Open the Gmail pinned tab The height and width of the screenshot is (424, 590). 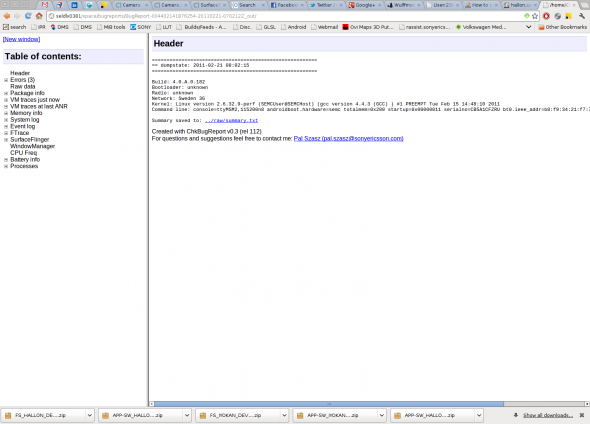[x=45, y=5]
